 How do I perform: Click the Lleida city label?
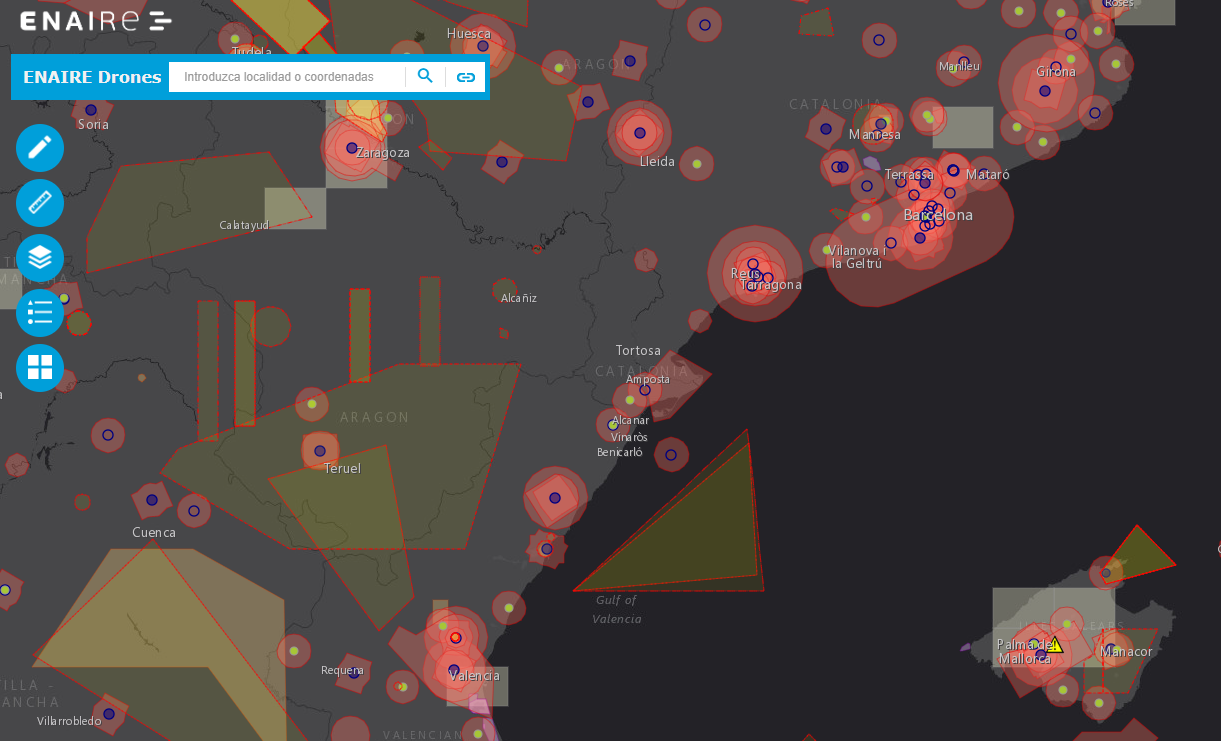point(657,161)
